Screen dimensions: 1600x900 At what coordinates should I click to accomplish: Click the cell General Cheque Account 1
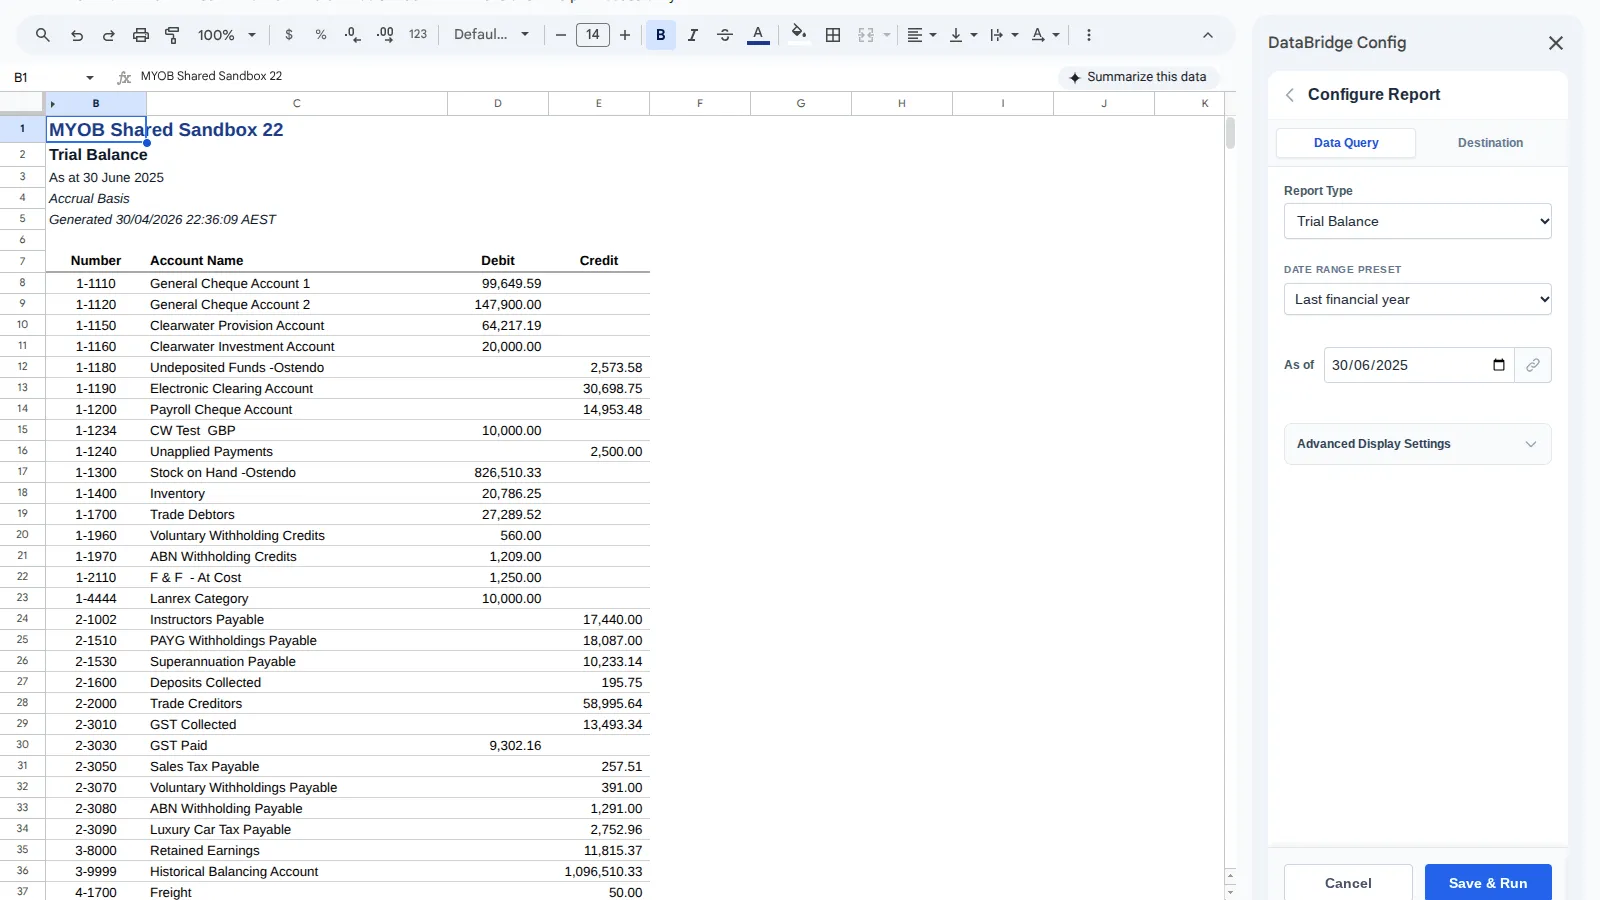pos(297,284)
